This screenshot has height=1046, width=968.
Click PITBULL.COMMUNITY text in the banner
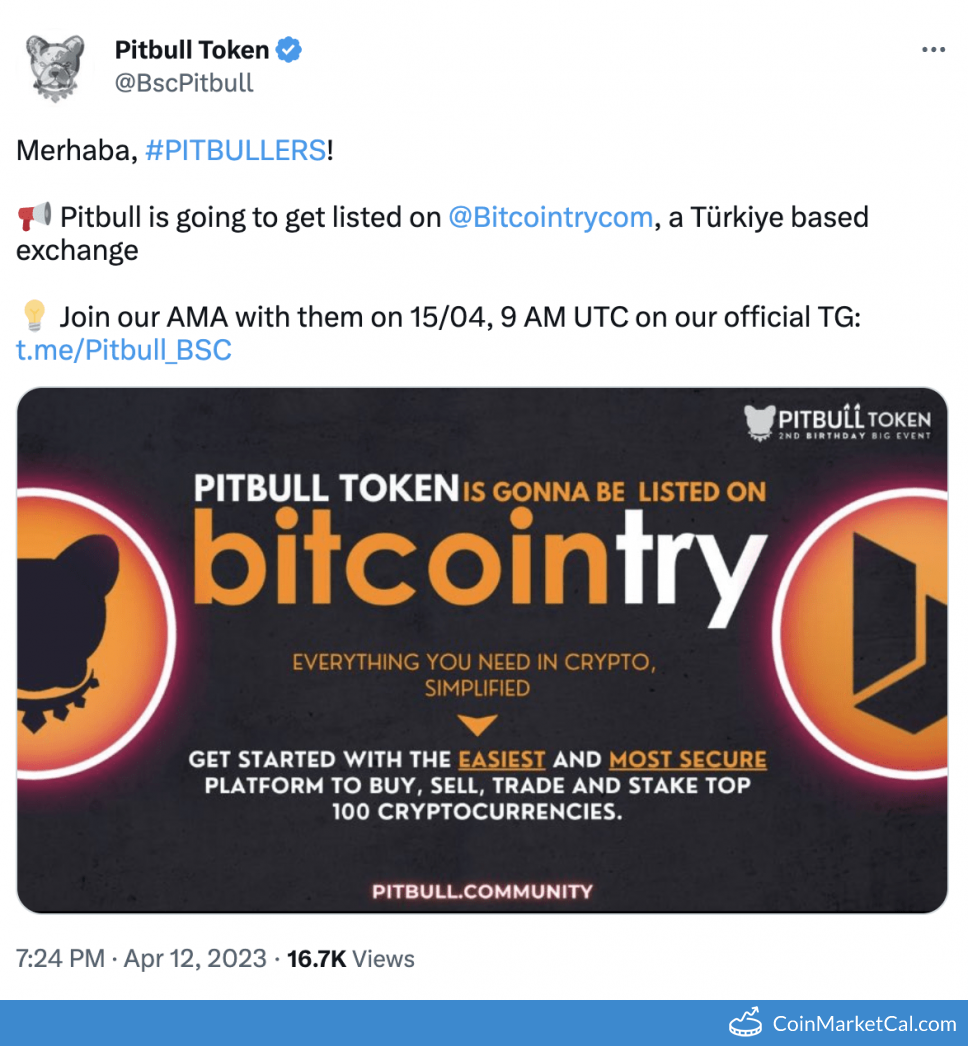(482, 891)
